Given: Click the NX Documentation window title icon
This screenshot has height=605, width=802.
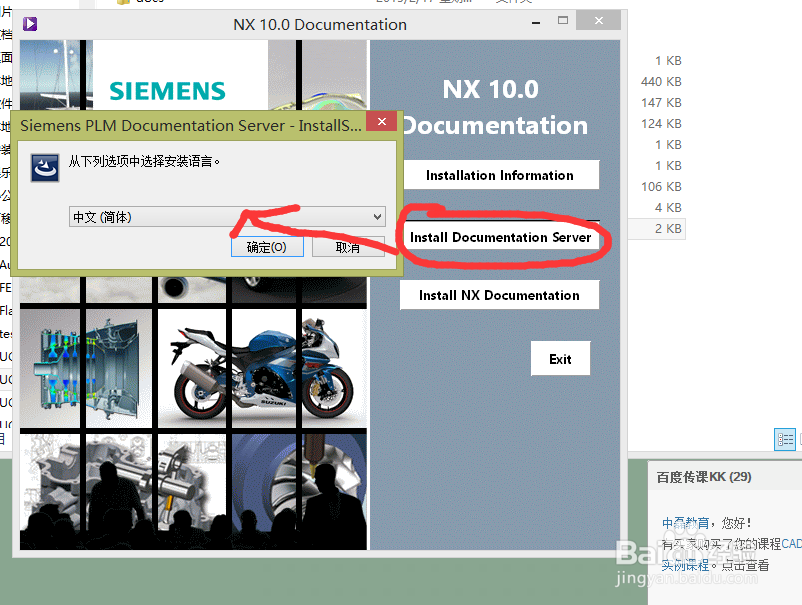Looking at the screenshot, I should coord(30,24).
